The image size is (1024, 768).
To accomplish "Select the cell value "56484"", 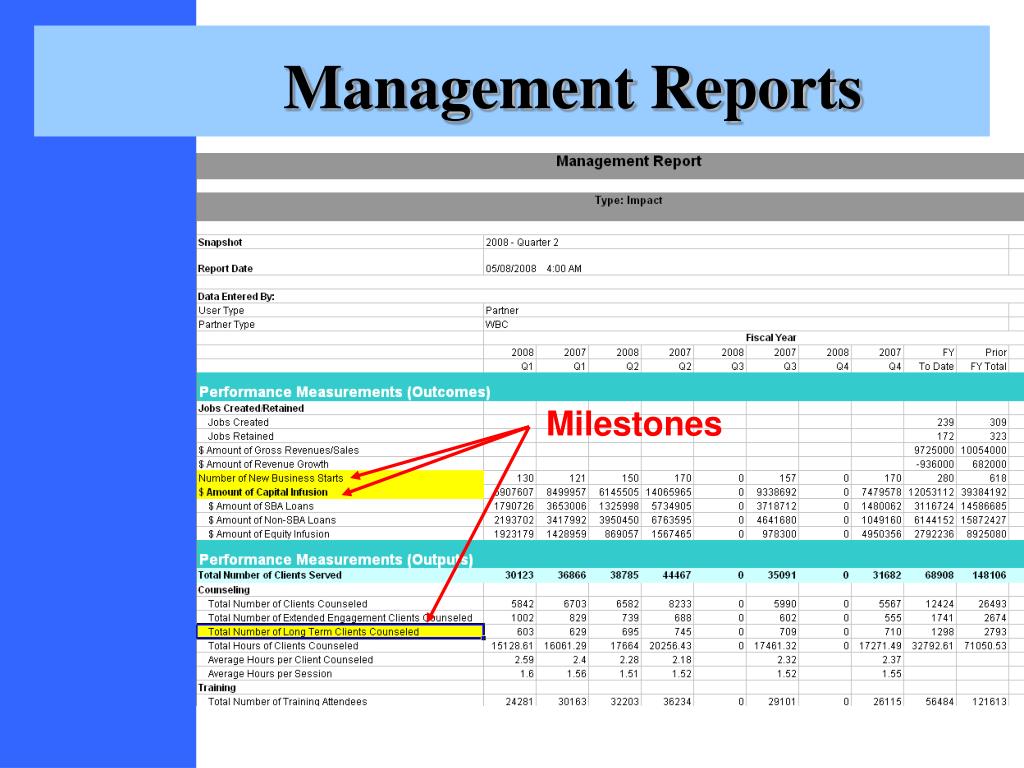I will pos(940,701).
